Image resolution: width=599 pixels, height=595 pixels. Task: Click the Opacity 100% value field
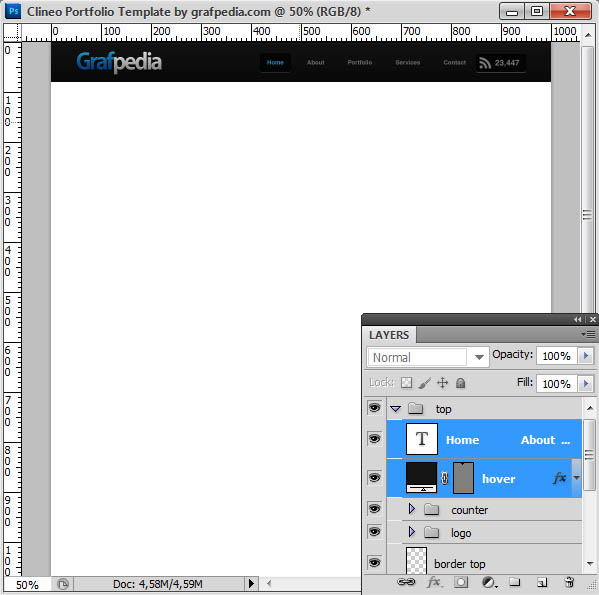tap(557, 356)
